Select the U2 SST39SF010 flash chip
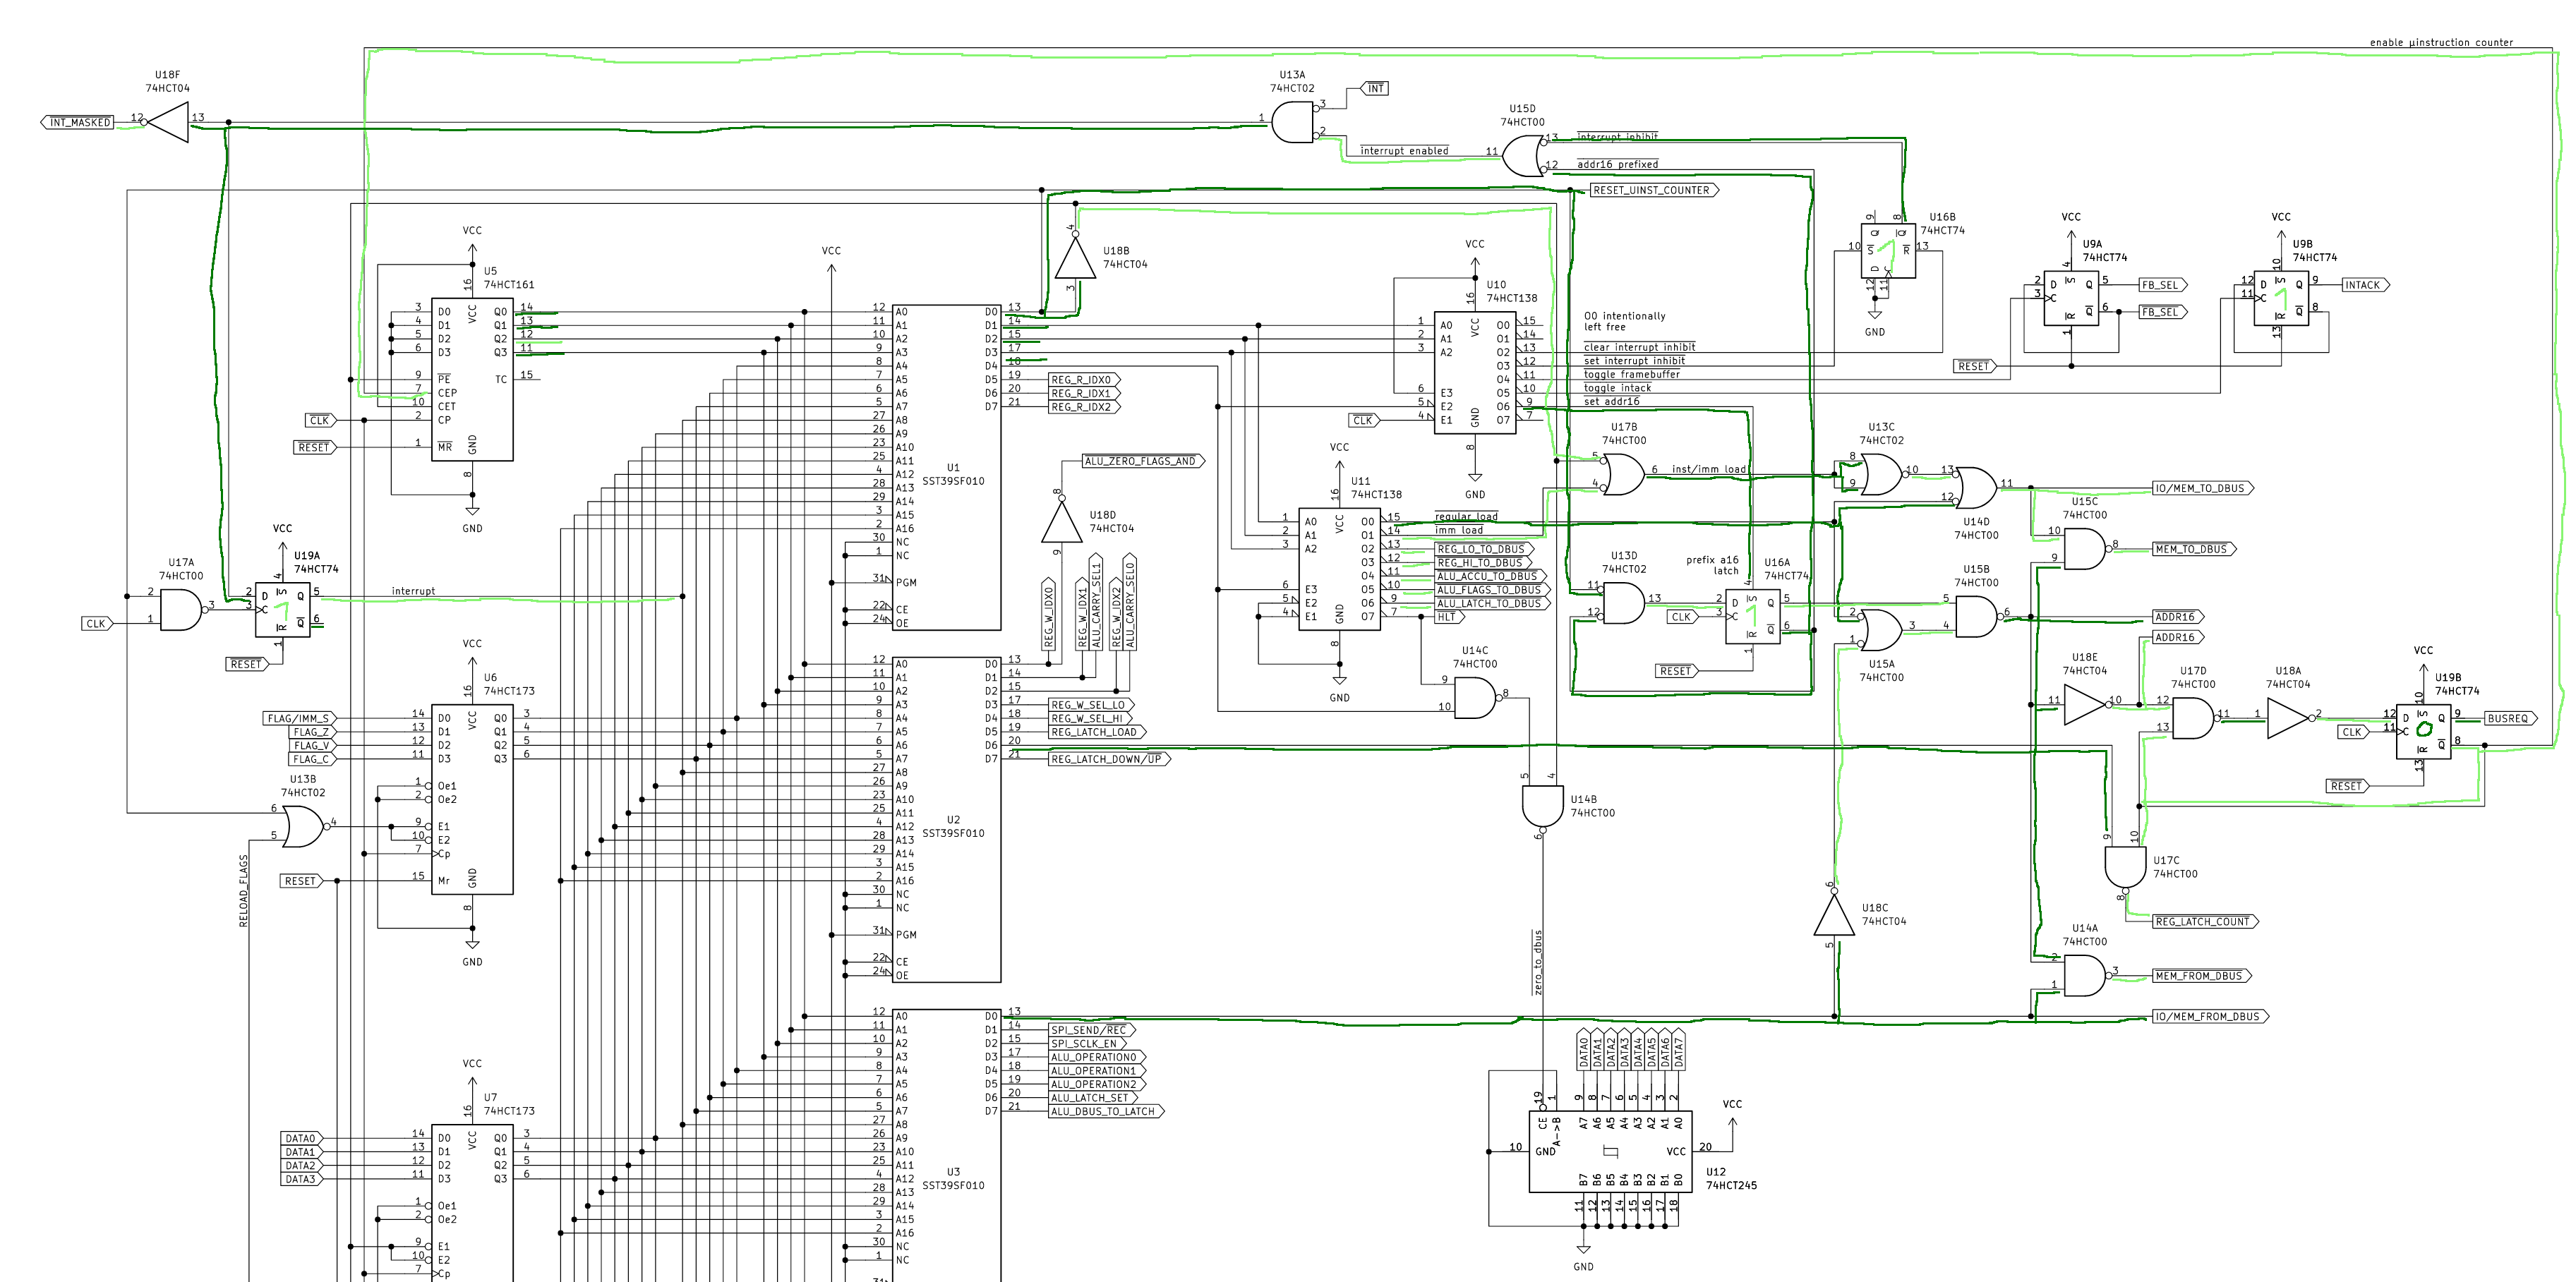Viewport: 2576px width, 1282px height. click(946, 819)
